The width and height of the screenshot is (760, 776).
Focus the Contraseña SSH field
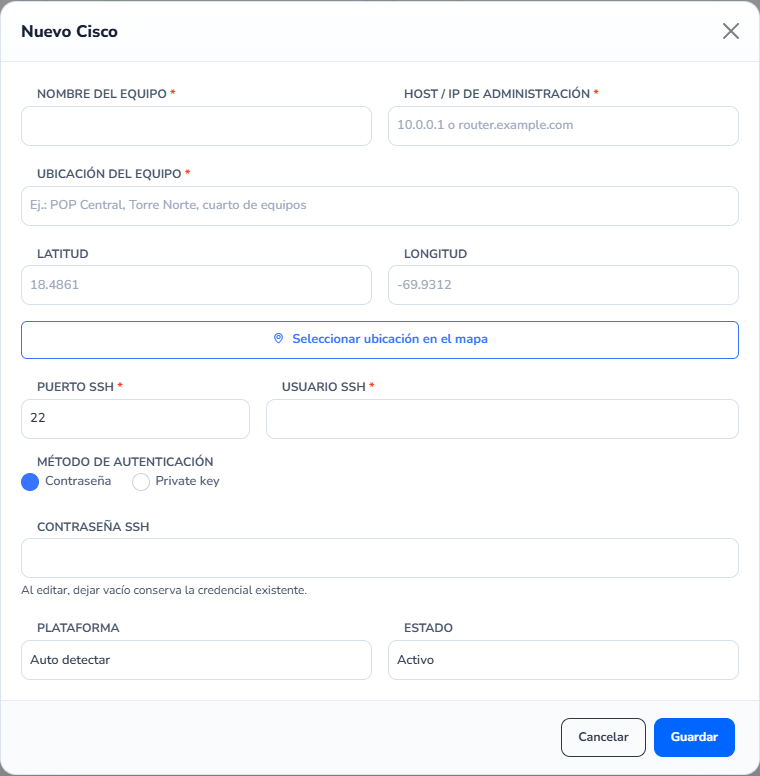380,558
